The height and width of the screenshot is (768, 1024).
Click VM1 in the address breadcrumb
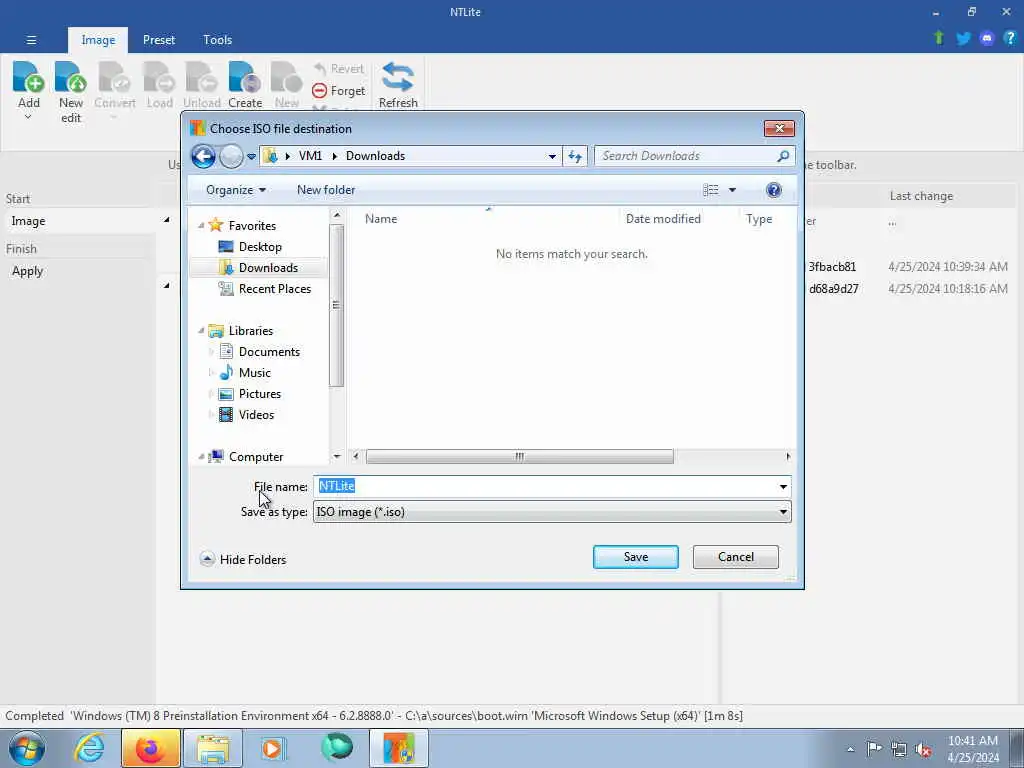coord(310,156)
